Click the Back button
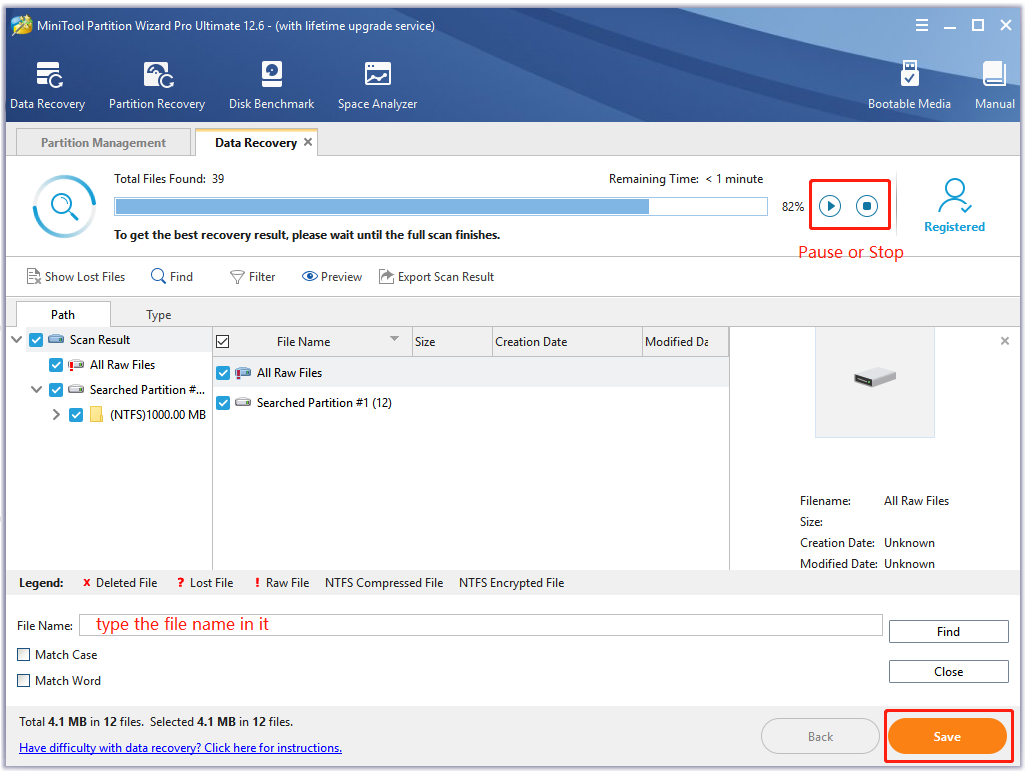Screen dimensions: 1030x772 point(820,737)
